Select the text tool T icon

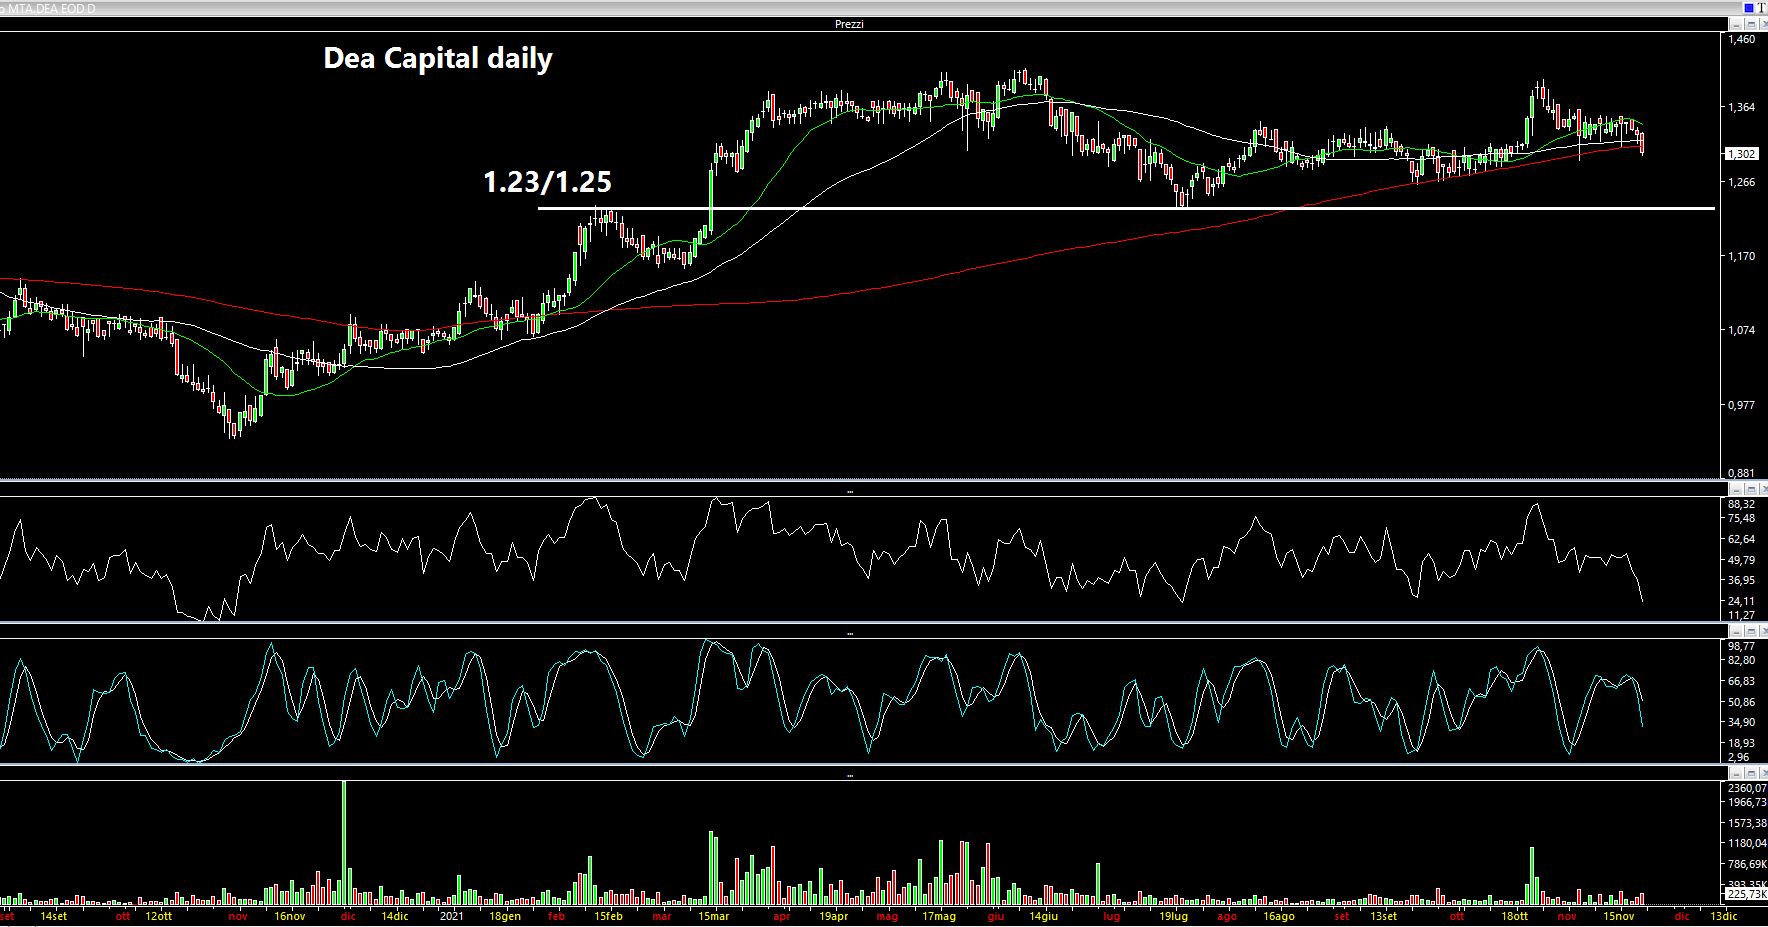pos(1761,8)
